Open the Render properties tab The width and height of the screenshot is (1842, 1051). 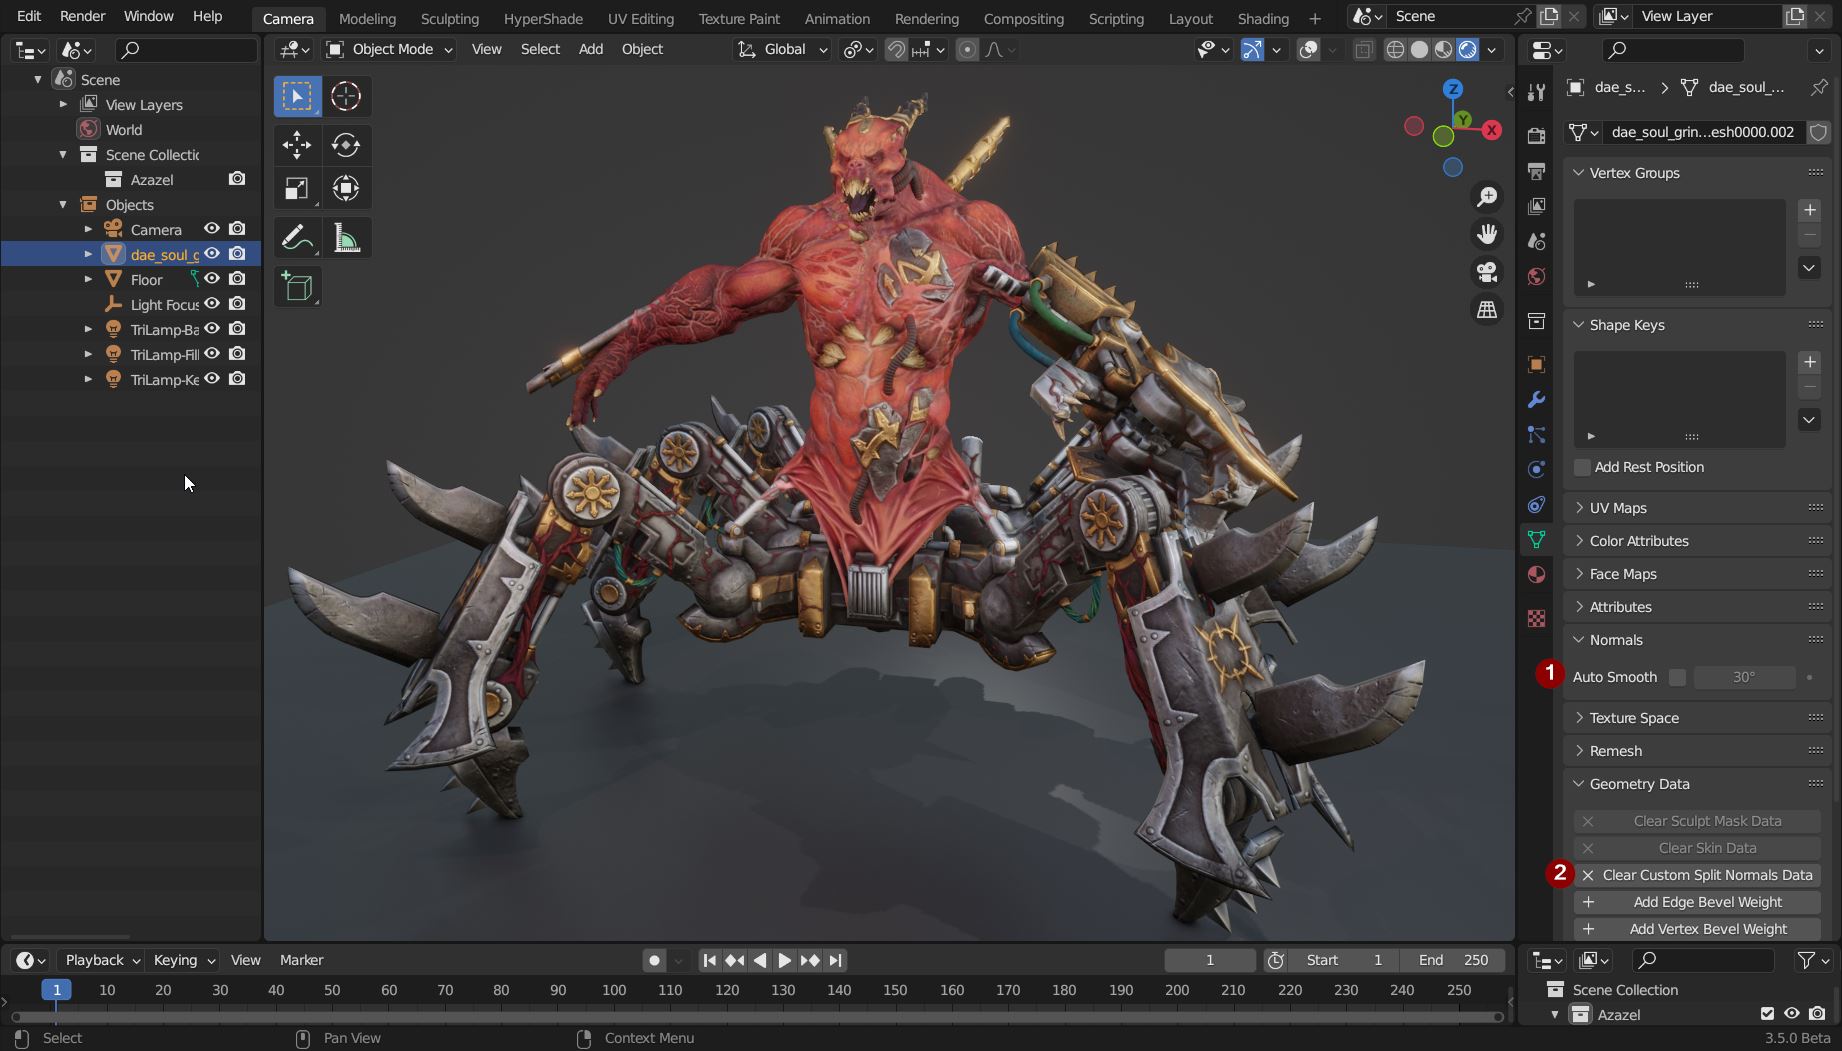pyautogui.click(x=1537, y=136)
